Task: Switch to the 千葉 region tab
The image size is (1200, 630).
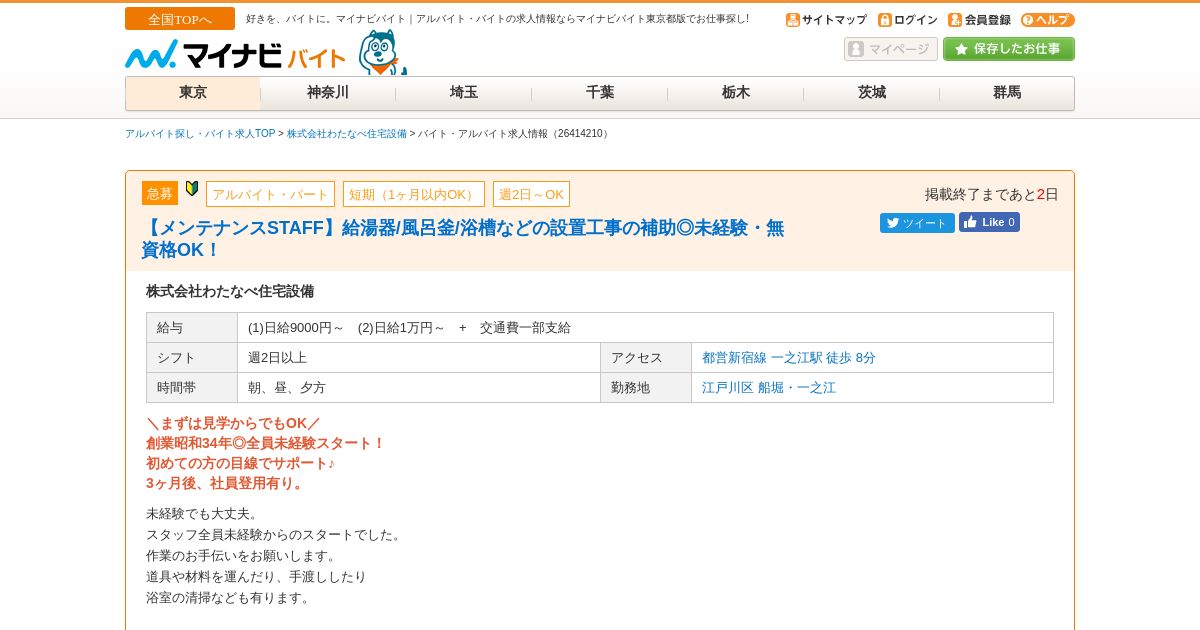Action: click(x=600, y=93)
